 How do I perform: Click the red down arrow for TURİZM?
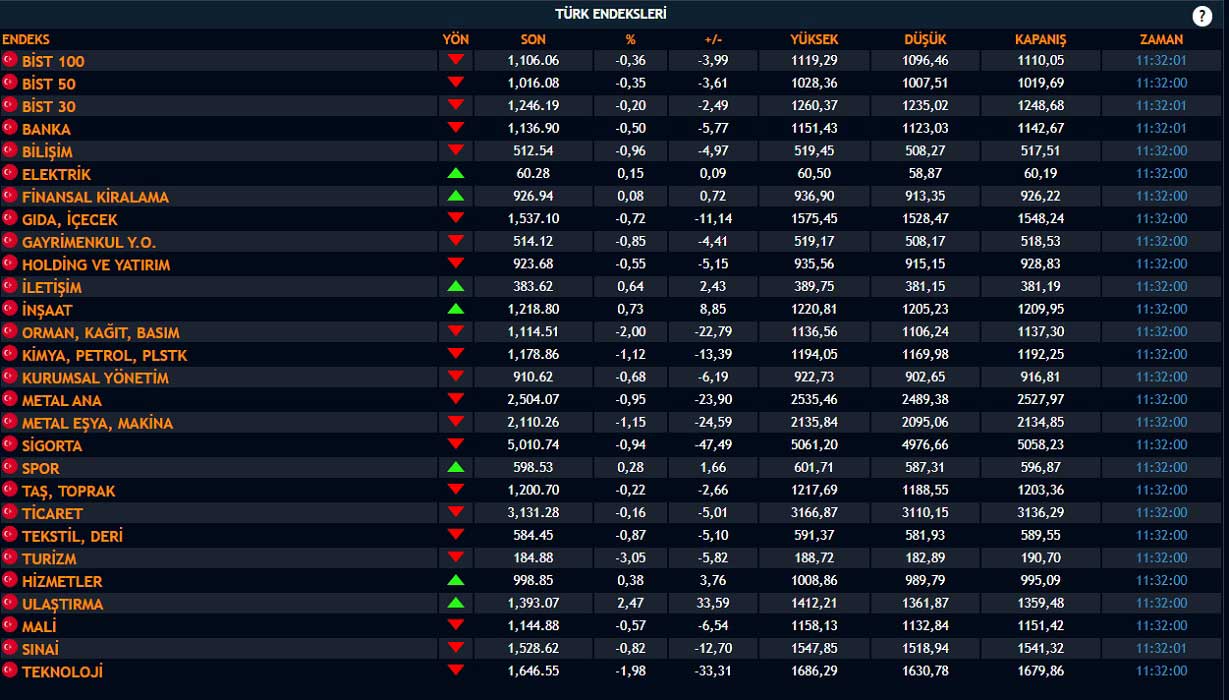[456, 558]
